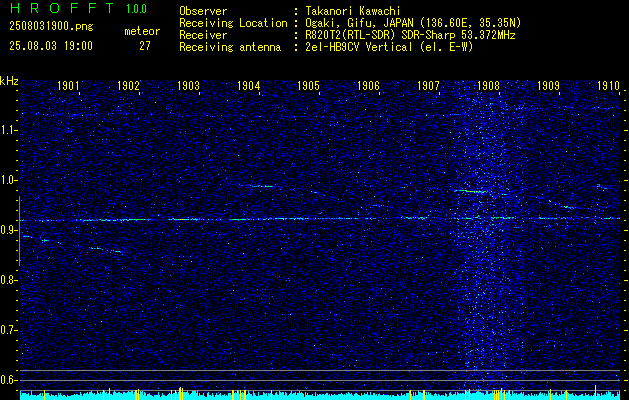Click the 0.7 kHz frequency label
This screenshot has height=400, width=629.
click(x=8, y=330)
